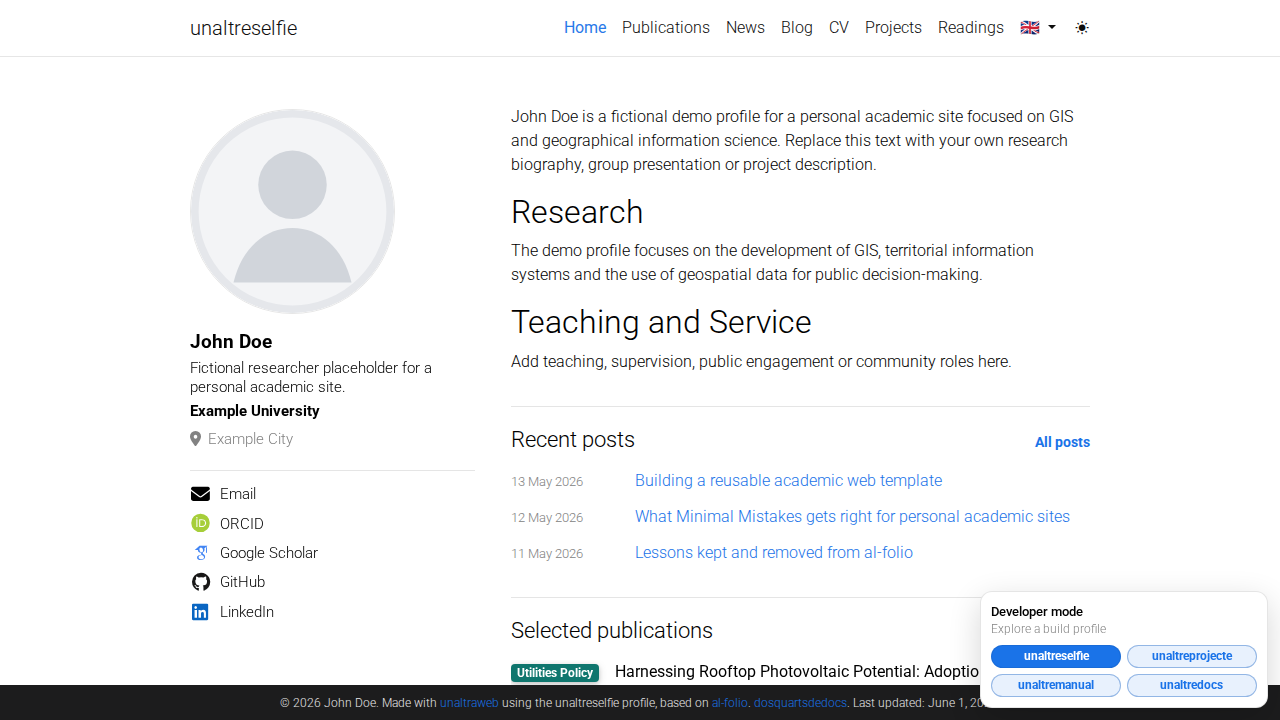The image size is (1280, 720).
Task: Open the News nav item
Action: (x=745, y=28)
